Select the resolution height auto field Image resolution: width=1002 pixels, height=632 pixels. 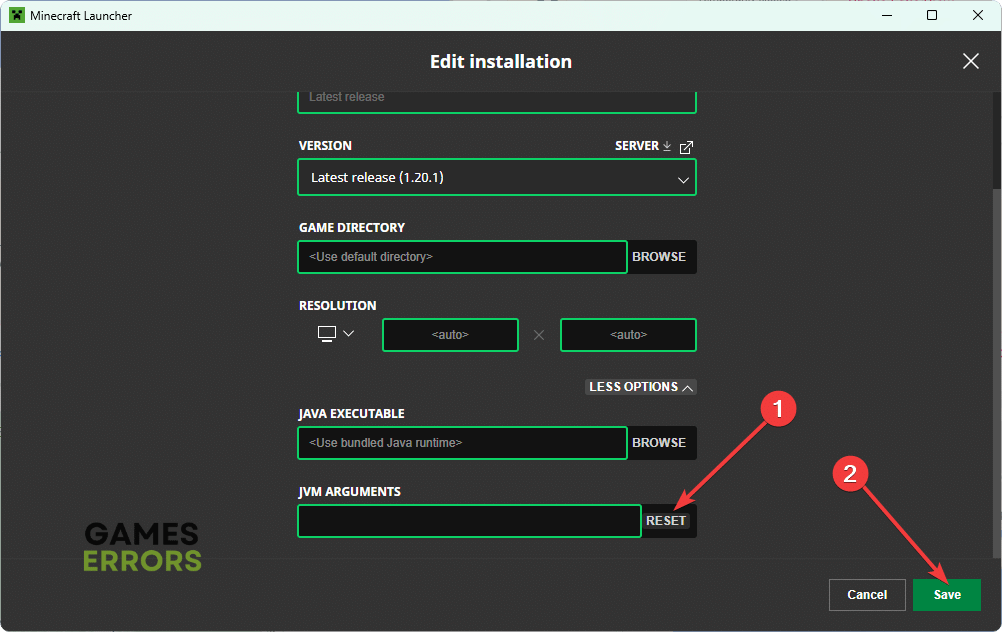click(628, 335)
